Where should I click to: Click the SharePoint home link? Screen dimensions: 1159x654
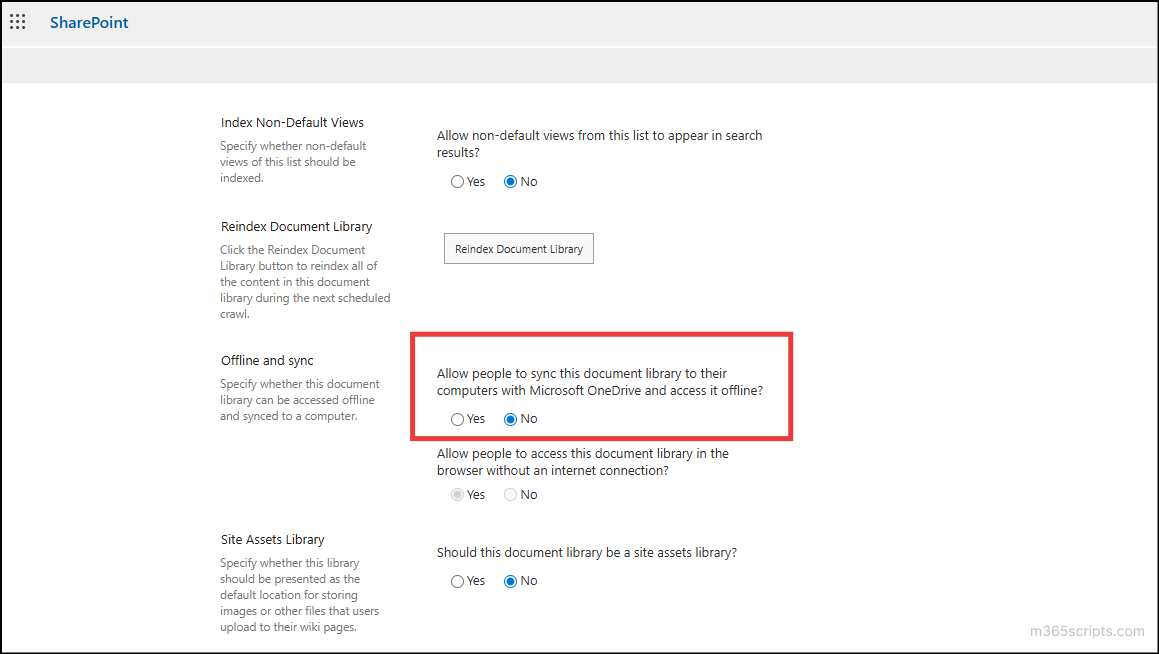tap(88, 21)
